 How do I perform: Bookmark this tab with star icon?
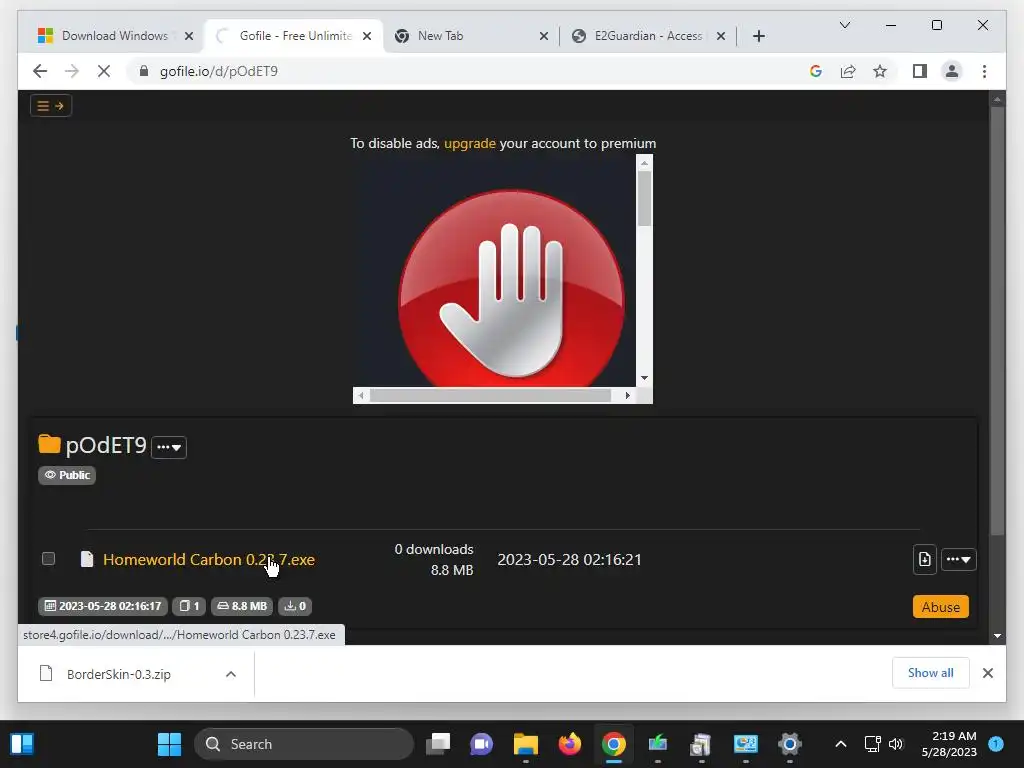pyautogui.click(x=880, y=71)
